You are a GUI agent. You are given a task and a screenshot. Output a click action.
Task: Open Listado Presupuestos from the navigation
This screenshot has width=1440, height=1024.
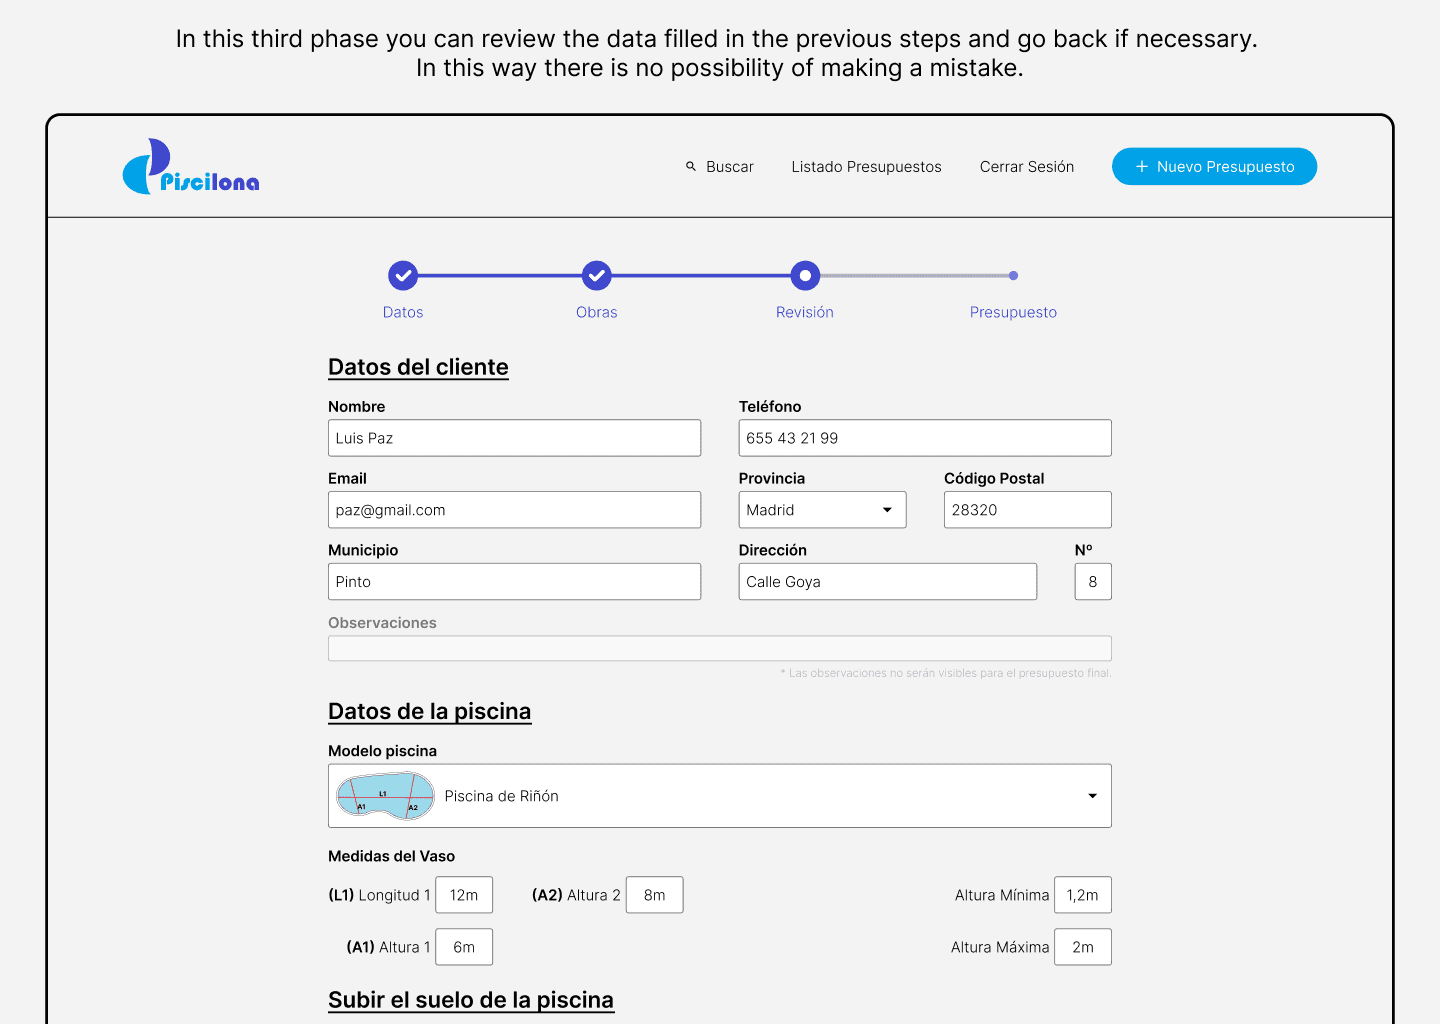pyautogui.click(x=866, y=166)
